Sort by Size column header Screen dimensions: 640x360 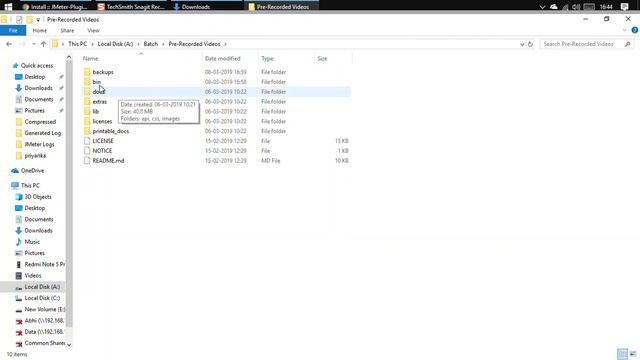333,58
